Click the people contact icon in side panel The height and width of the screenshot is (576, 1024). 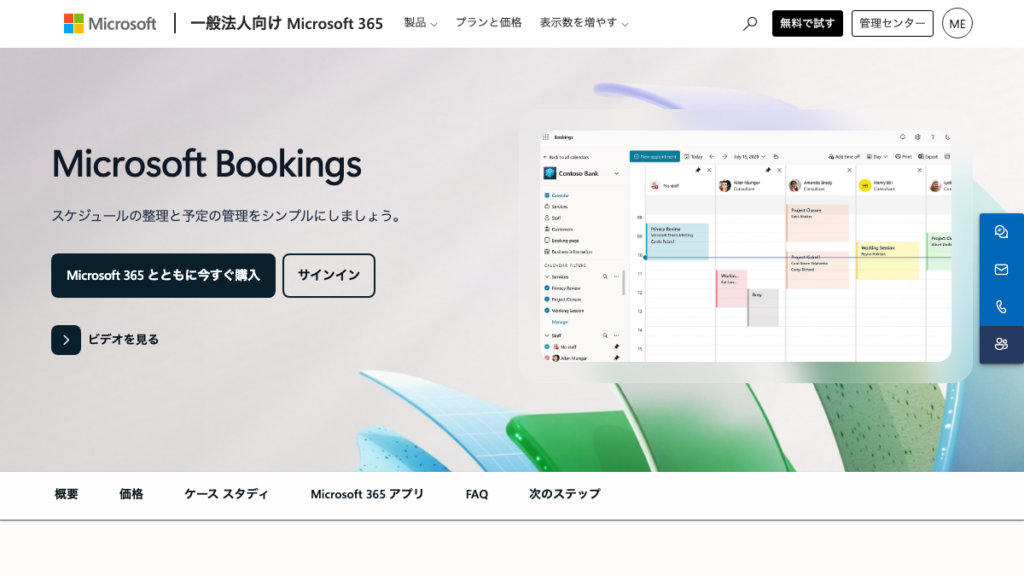(1001, 344)
